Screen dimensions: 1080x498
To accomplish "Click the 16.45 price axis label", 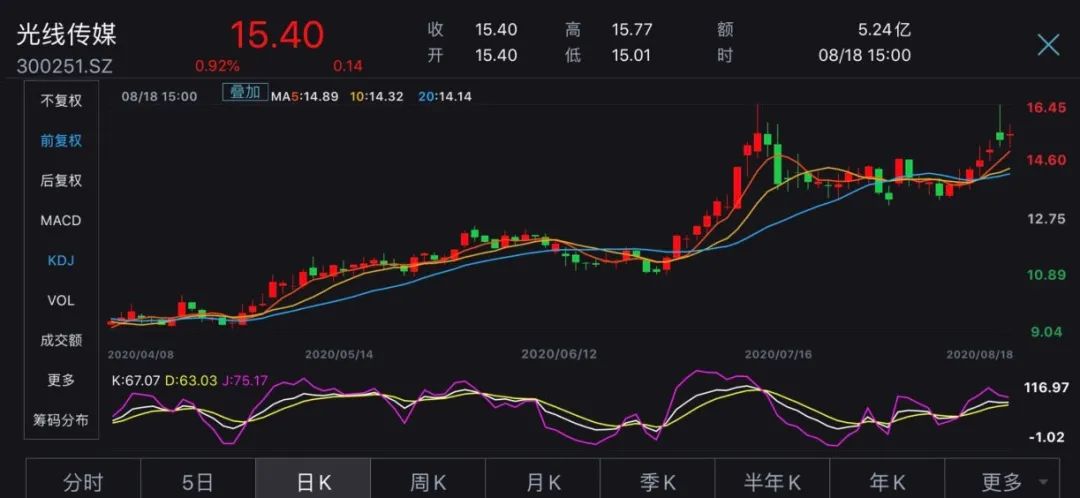I will (x=1048, y=107).
